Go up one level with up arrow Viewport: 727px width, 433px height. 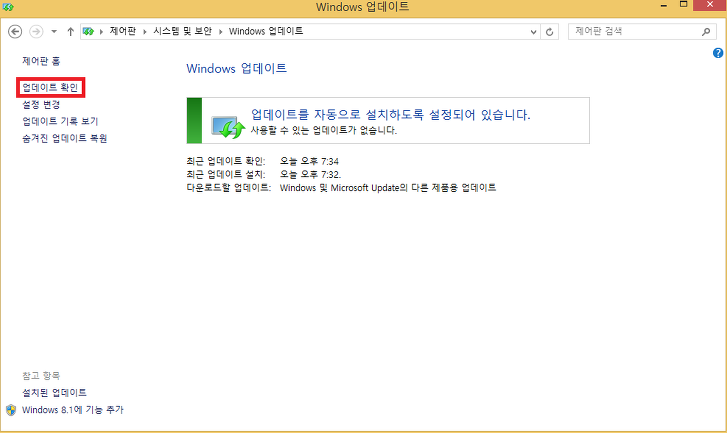(x=70, y=32)
